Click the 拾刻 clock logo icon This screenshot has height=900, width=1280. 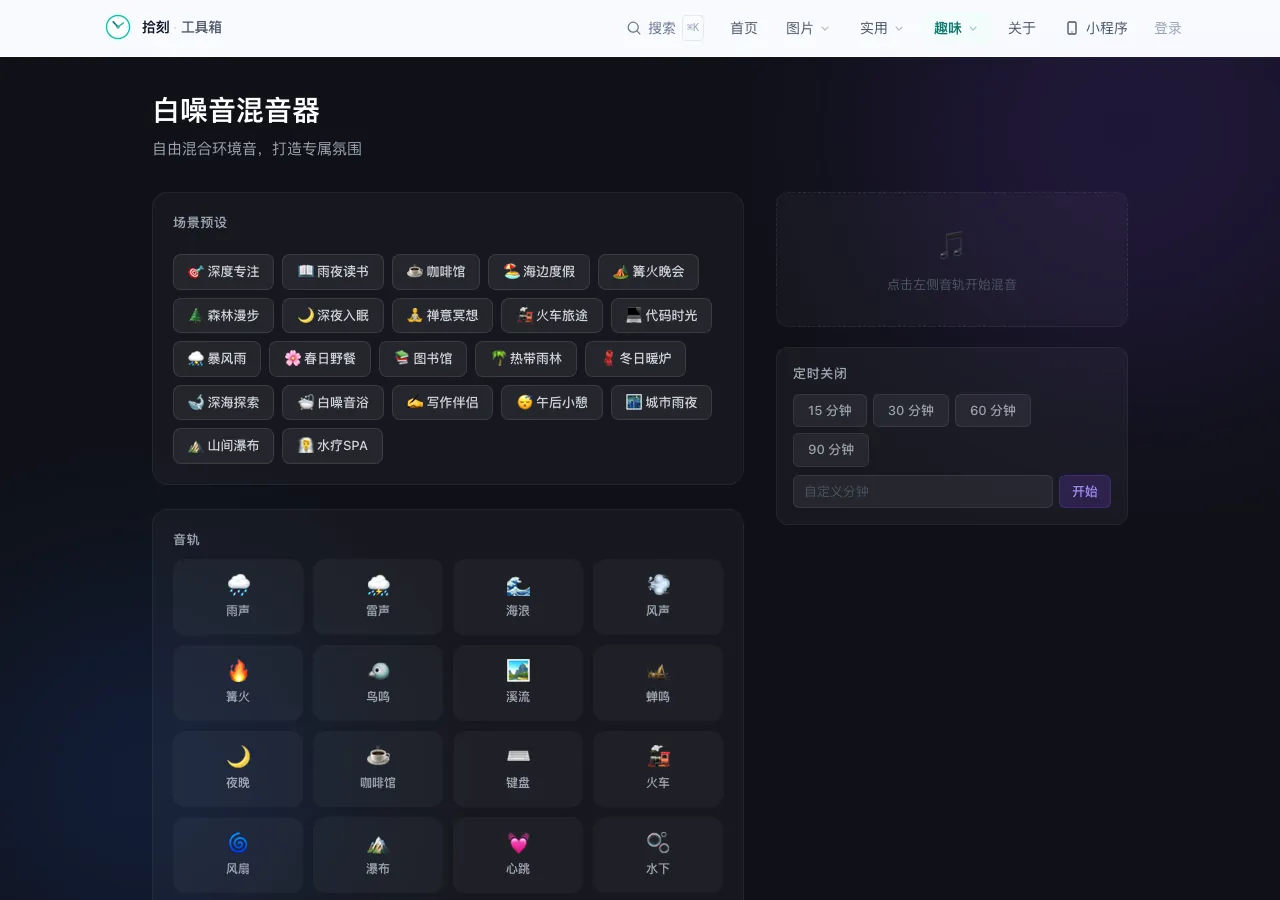(118, 27)
